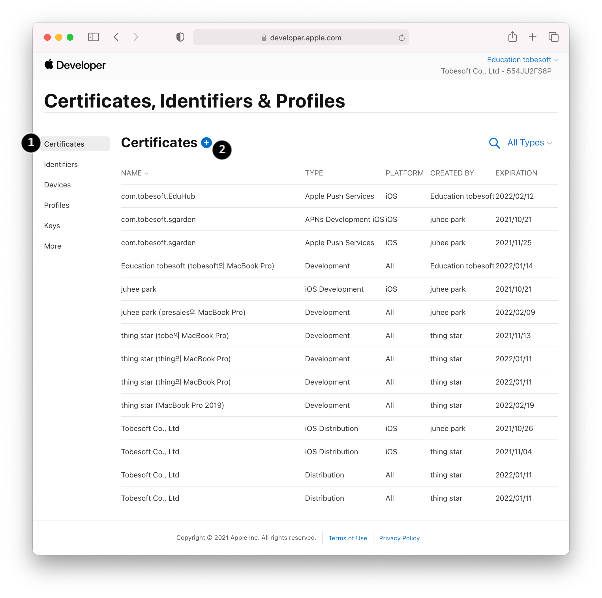
Task: Select Certificates in the sidebar
Action: 75,144
